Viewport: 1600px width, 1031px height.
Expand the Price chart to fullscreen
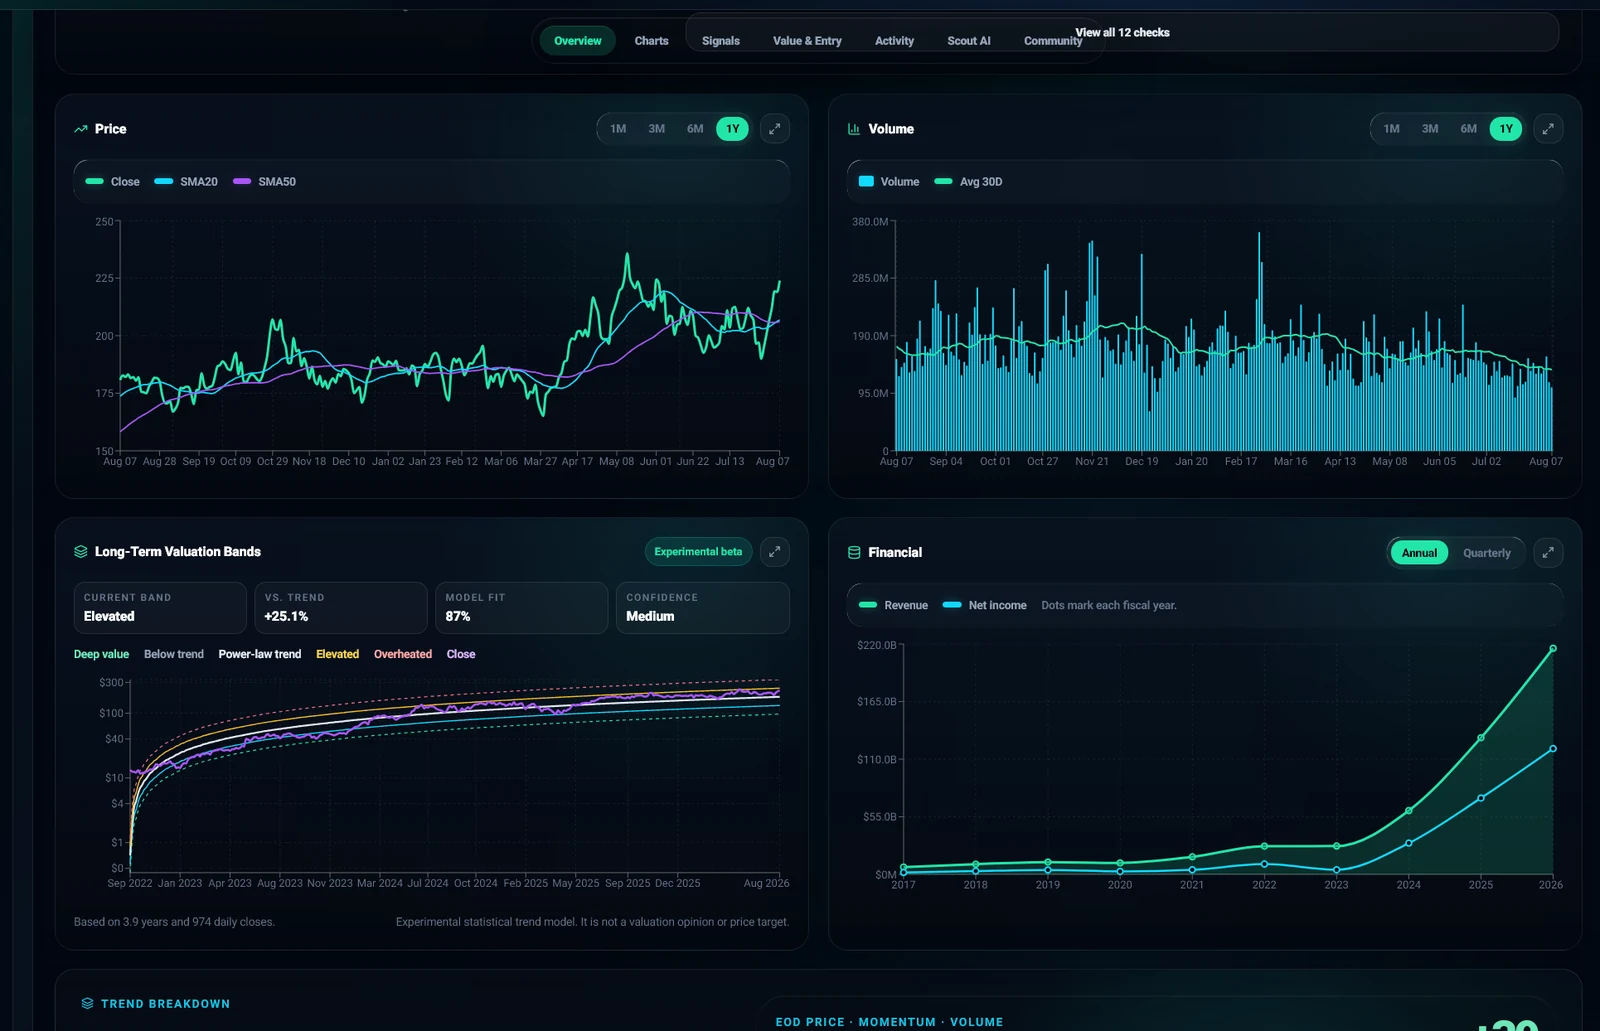point(774,129)
